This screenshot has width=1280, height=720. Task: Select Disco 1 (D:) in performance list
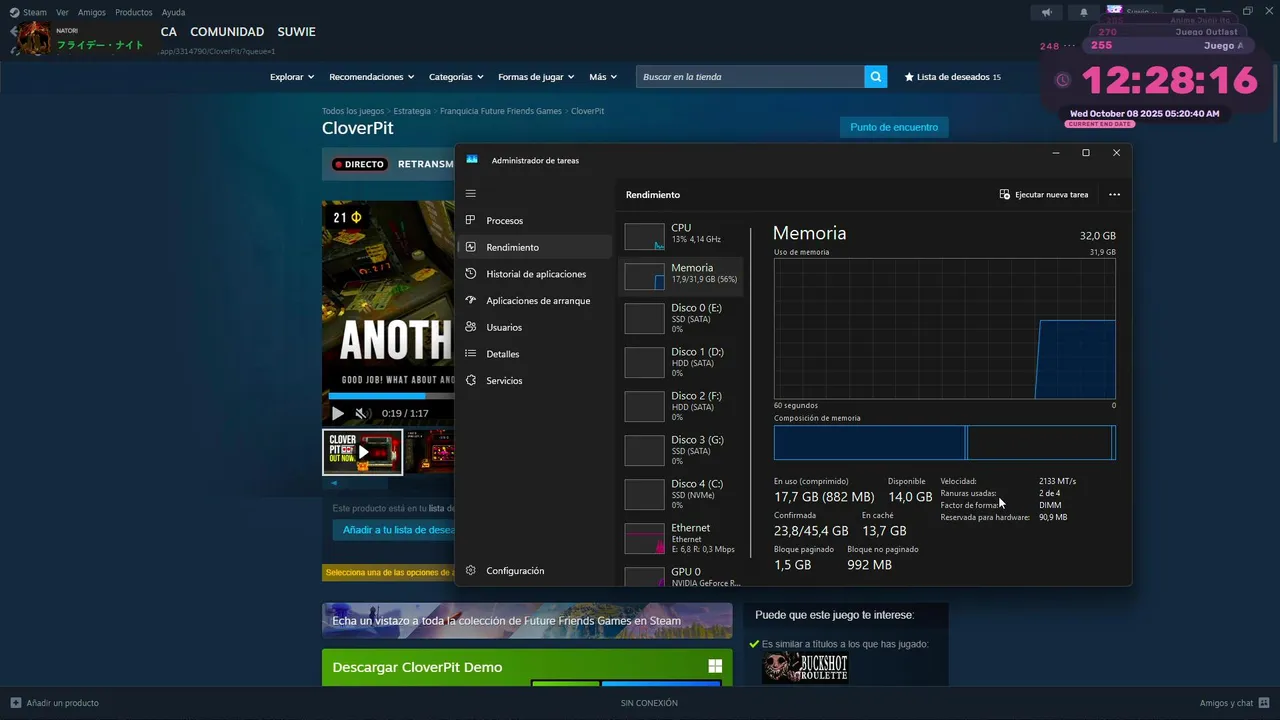(681, 362)
